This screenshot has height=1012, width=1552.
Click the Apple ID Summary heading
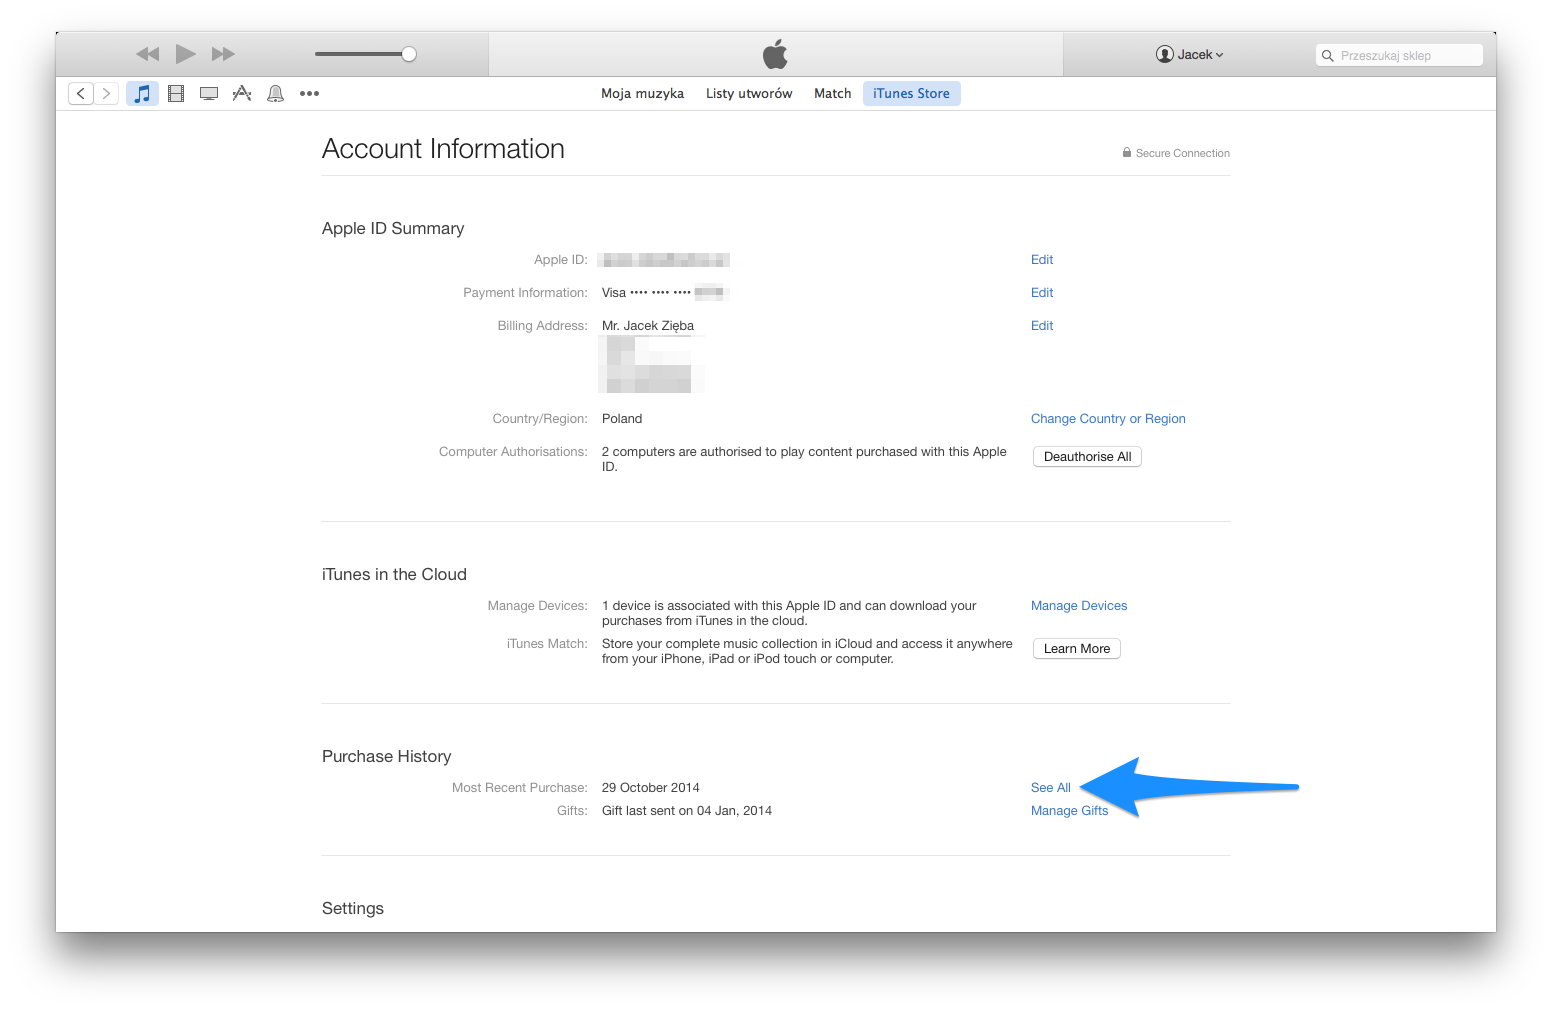393,228
